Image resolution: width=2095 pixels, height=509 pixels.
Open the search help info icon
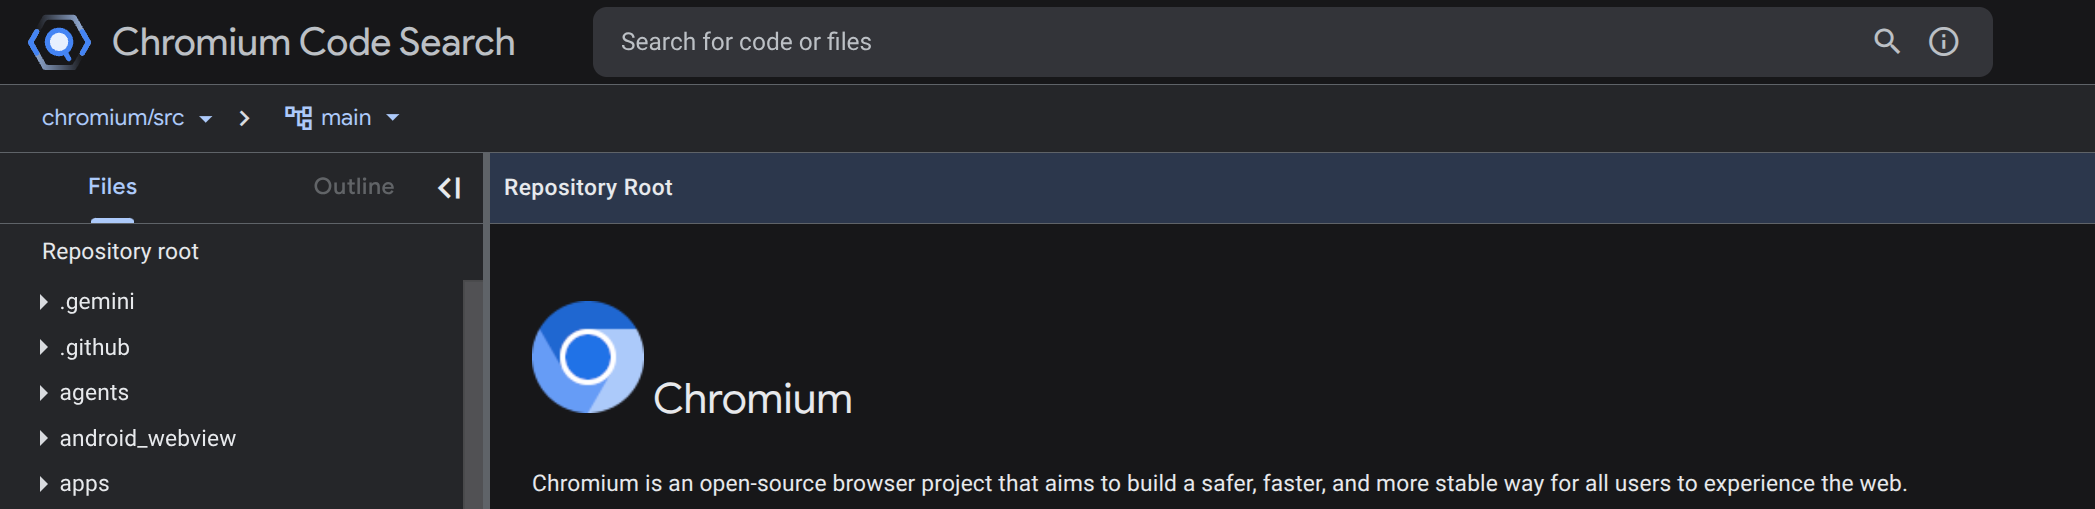(1943, 42)
